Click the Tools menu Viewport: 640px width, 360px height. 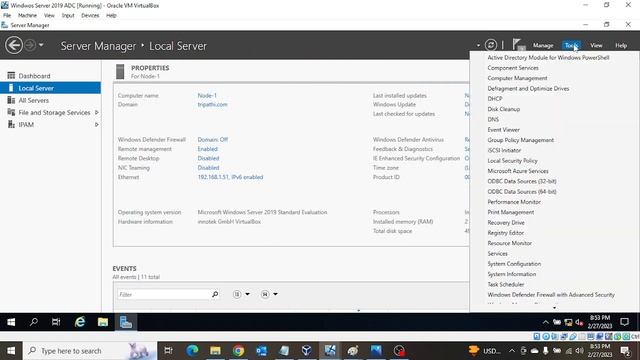pos(571,45)
